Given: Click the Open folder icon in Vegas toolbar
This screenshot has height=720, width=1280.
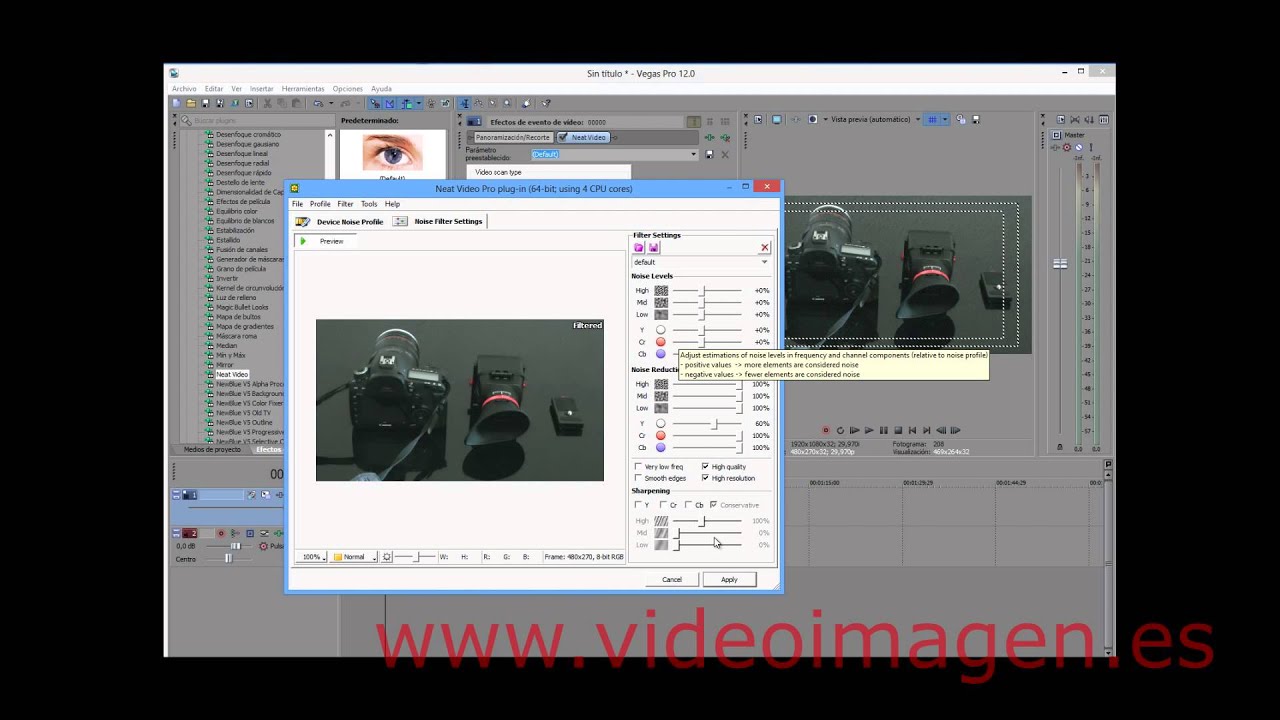Looking at the screenshot, I should tap(191, 103).
